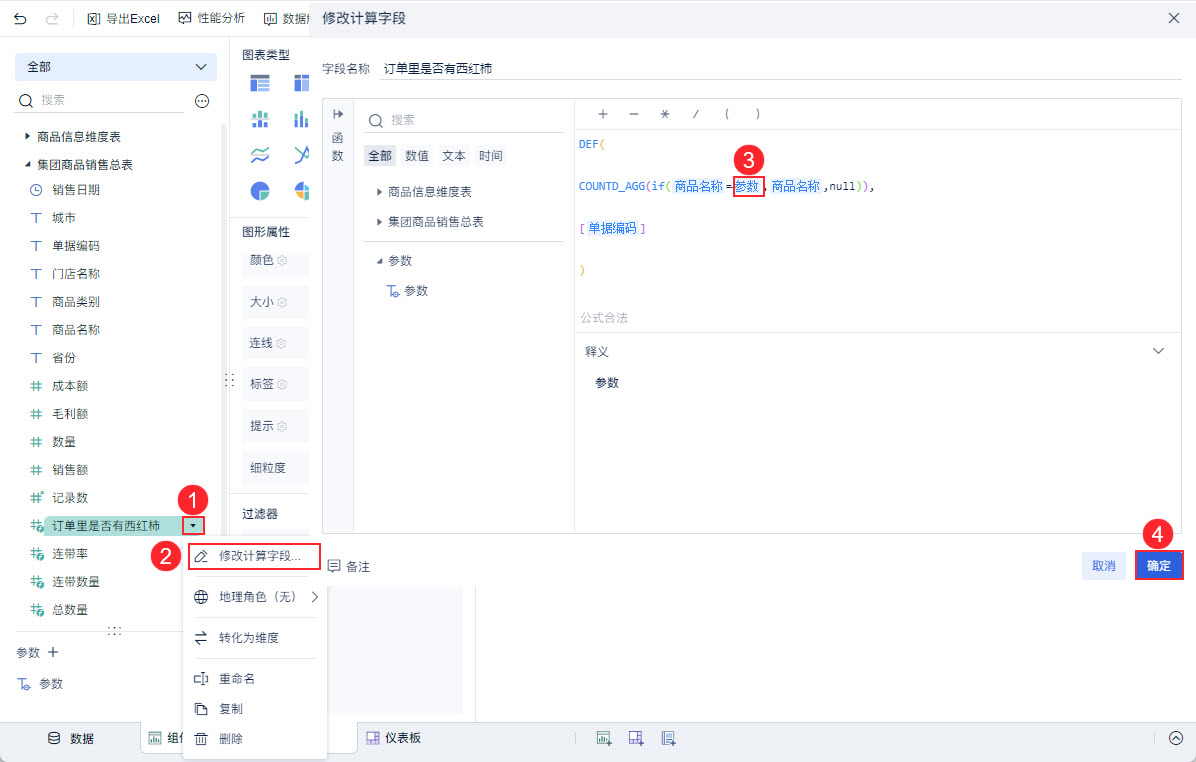
Task: Click the redo arrow icon
Action: pos(52,18)
